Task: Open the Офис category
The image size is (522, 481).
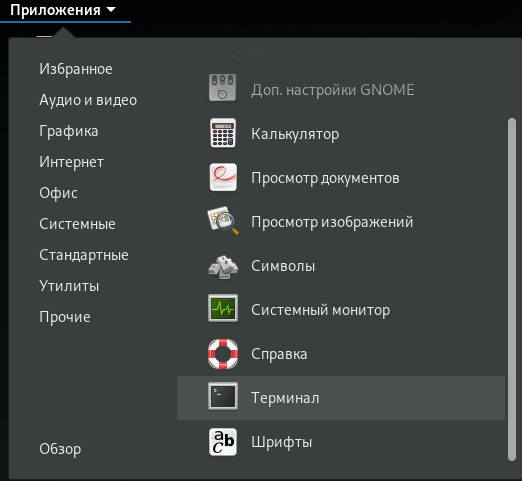Action: (x=58, y=193)
